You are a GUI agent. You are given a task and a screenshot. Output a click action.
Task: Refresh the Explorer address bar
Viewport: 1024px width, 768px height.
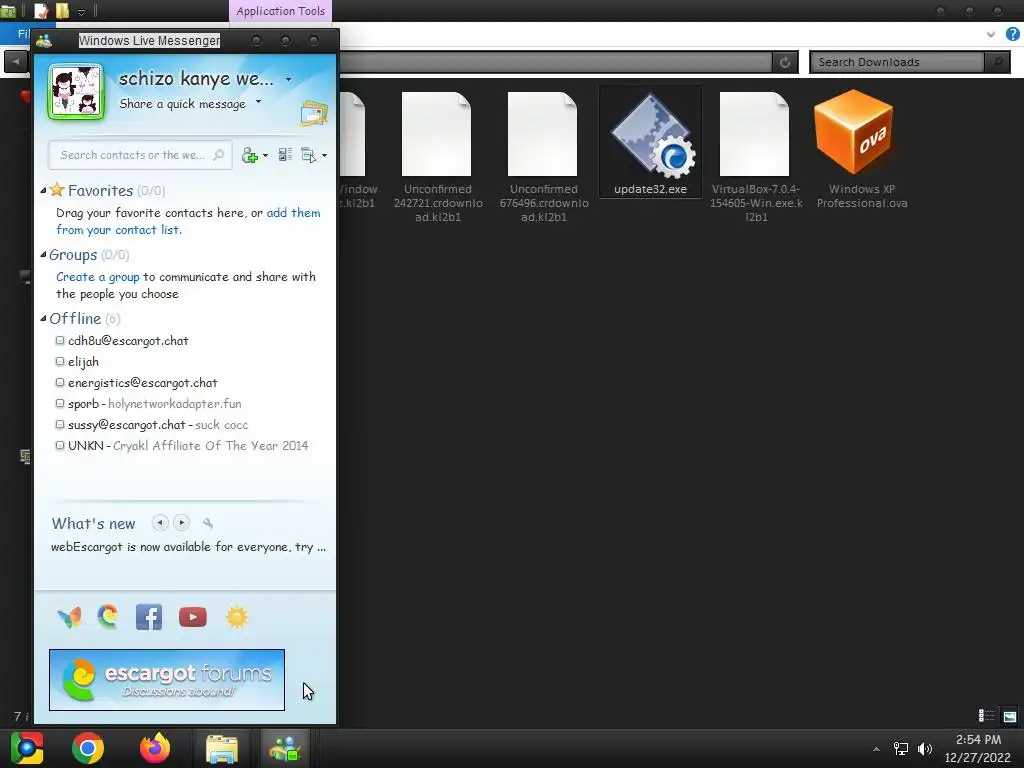click(785, 62)
